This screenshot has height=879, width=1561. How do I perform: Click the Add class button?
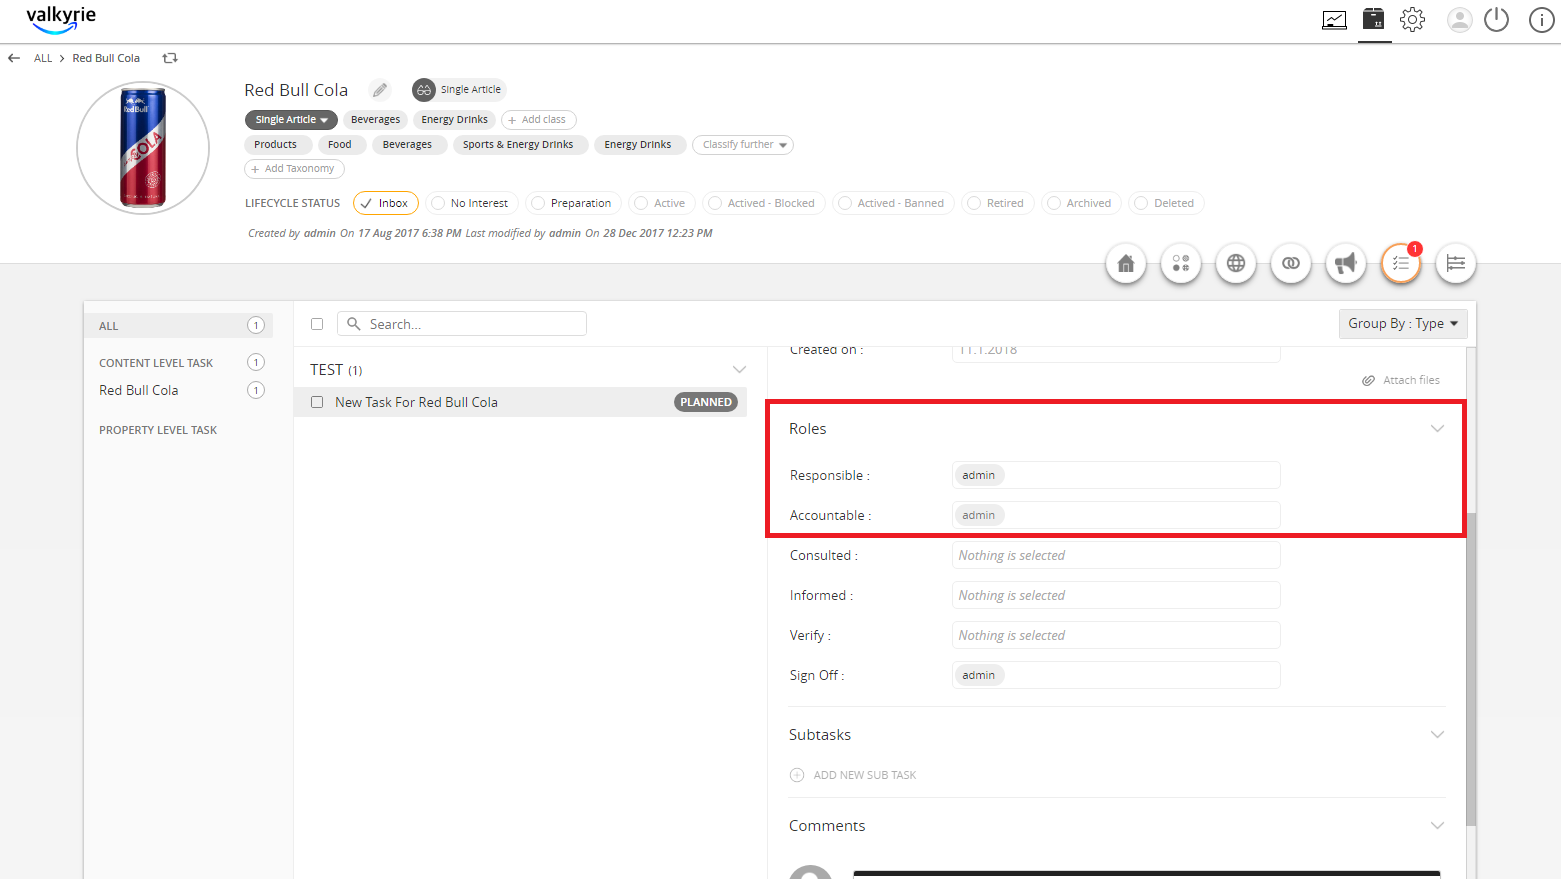538,120
